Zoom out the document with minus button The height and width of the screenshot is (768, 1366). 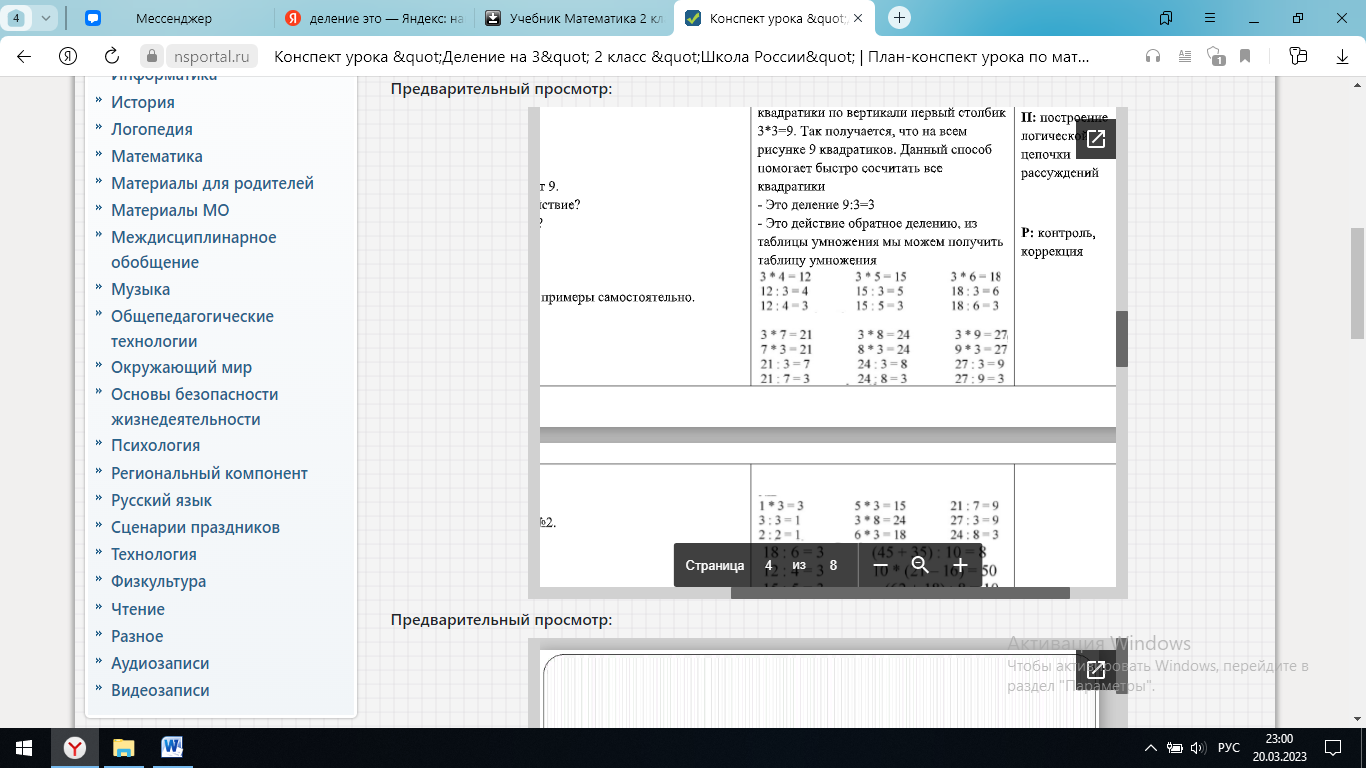[881, 565]
